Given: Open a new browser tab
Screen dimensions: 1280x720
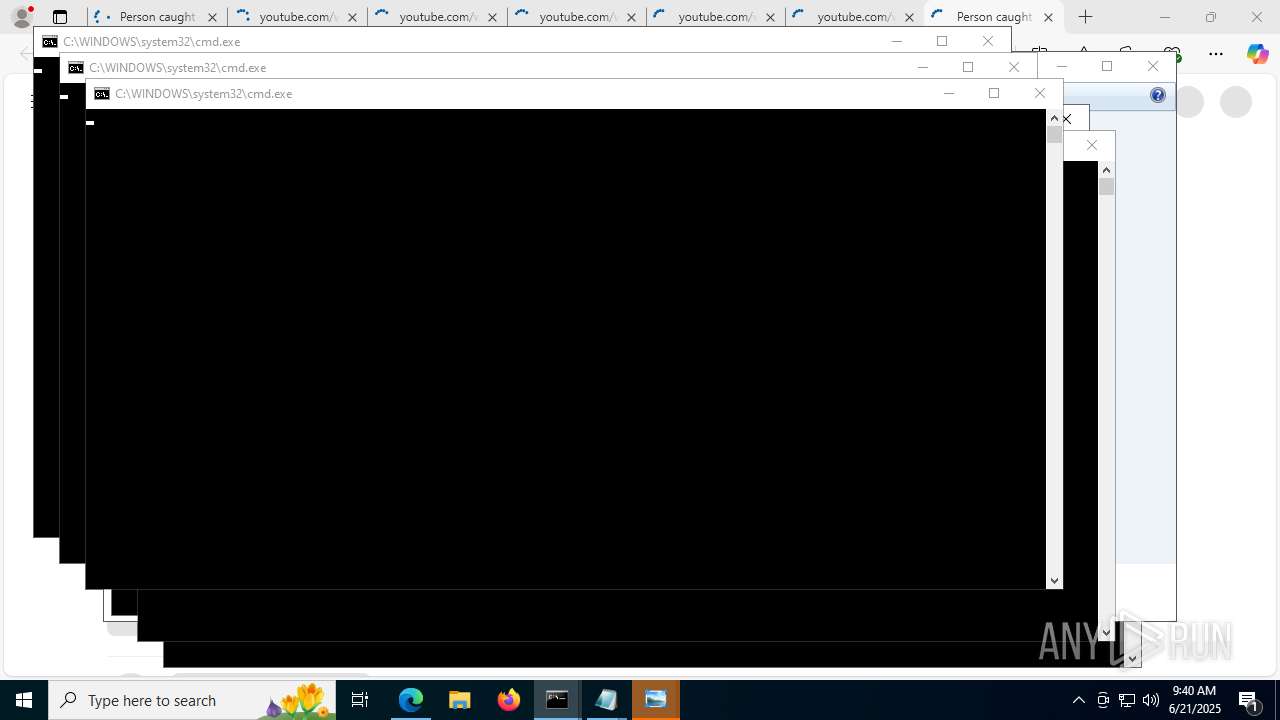Looking at the screenshot, I should click(x=1086, y=17).
